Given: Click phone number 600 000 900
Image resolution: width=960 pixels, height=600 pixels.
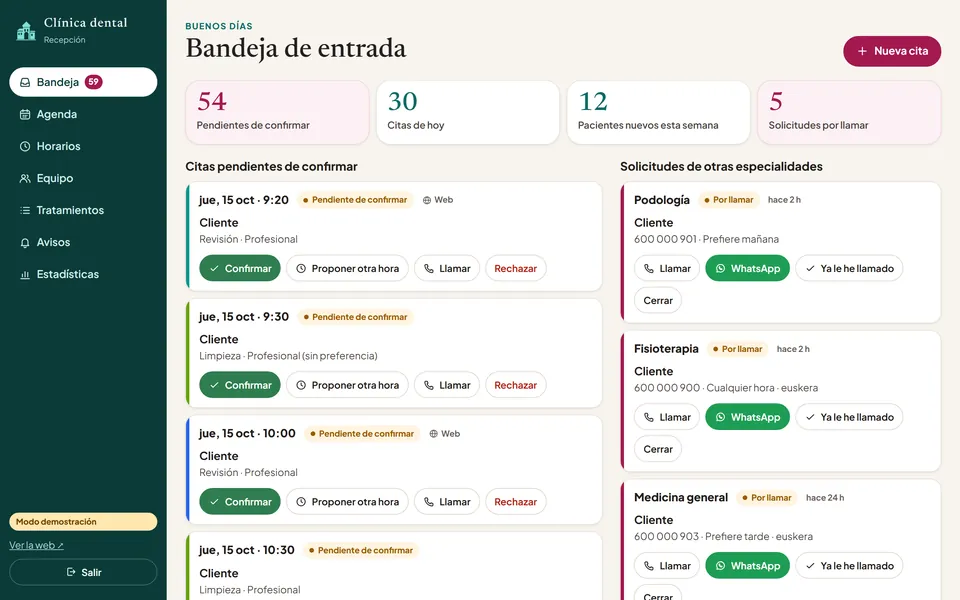Looking at the screenshot, I should point(667,388).
